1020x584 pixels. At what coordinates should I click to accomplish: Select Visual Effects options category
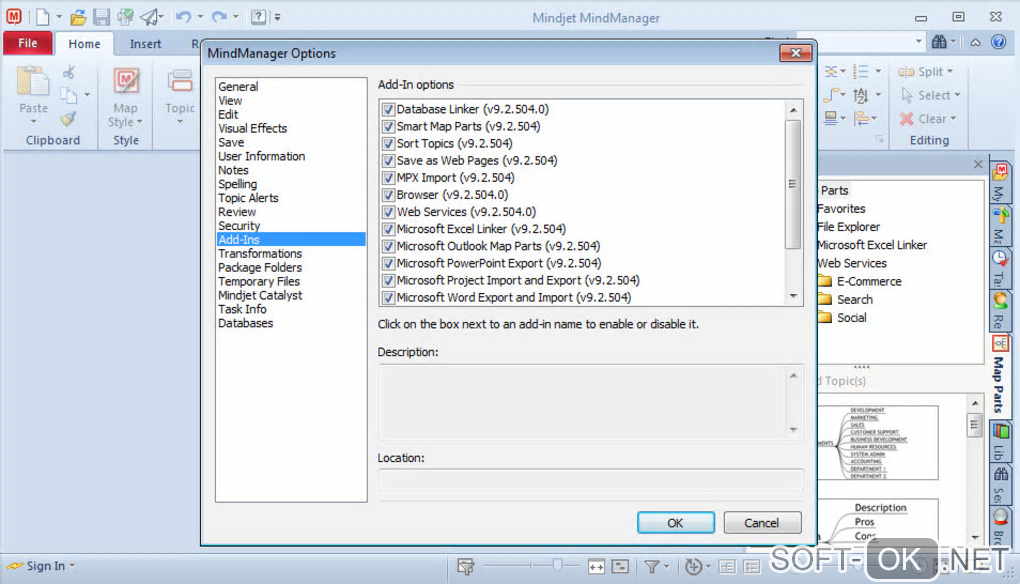[x=252, y=128]
